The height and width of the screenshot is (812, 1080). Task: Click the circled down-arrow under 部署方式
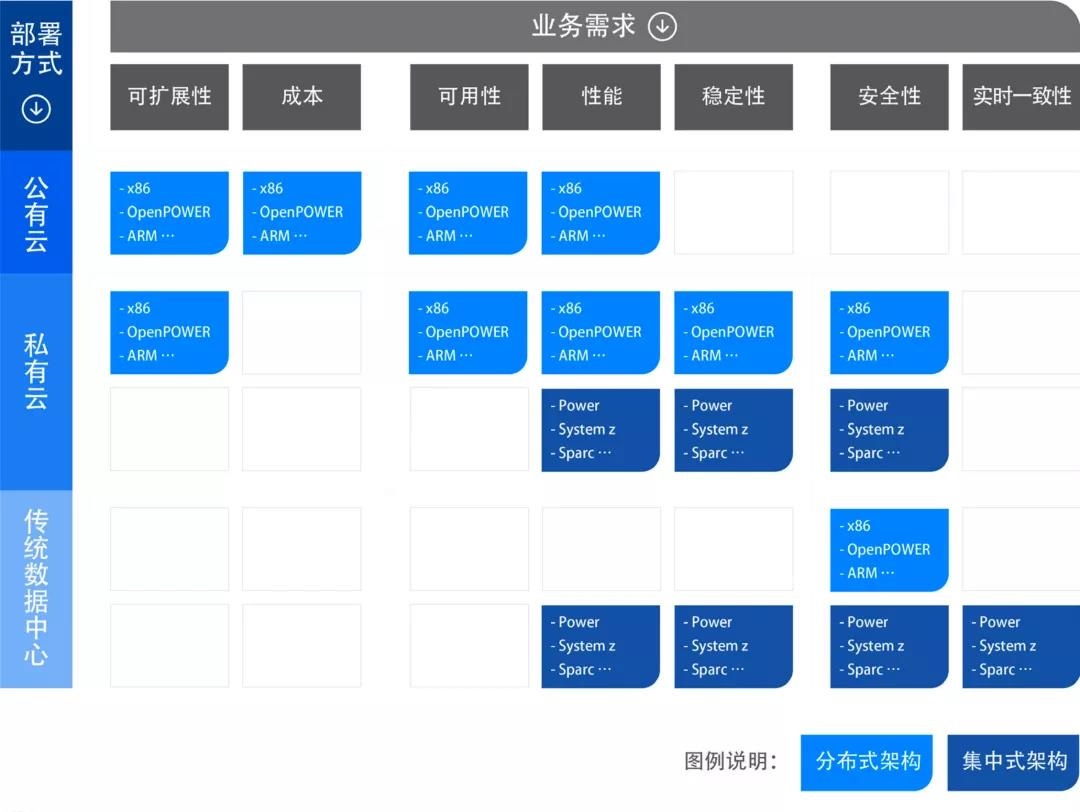click(x=36, y=109)
